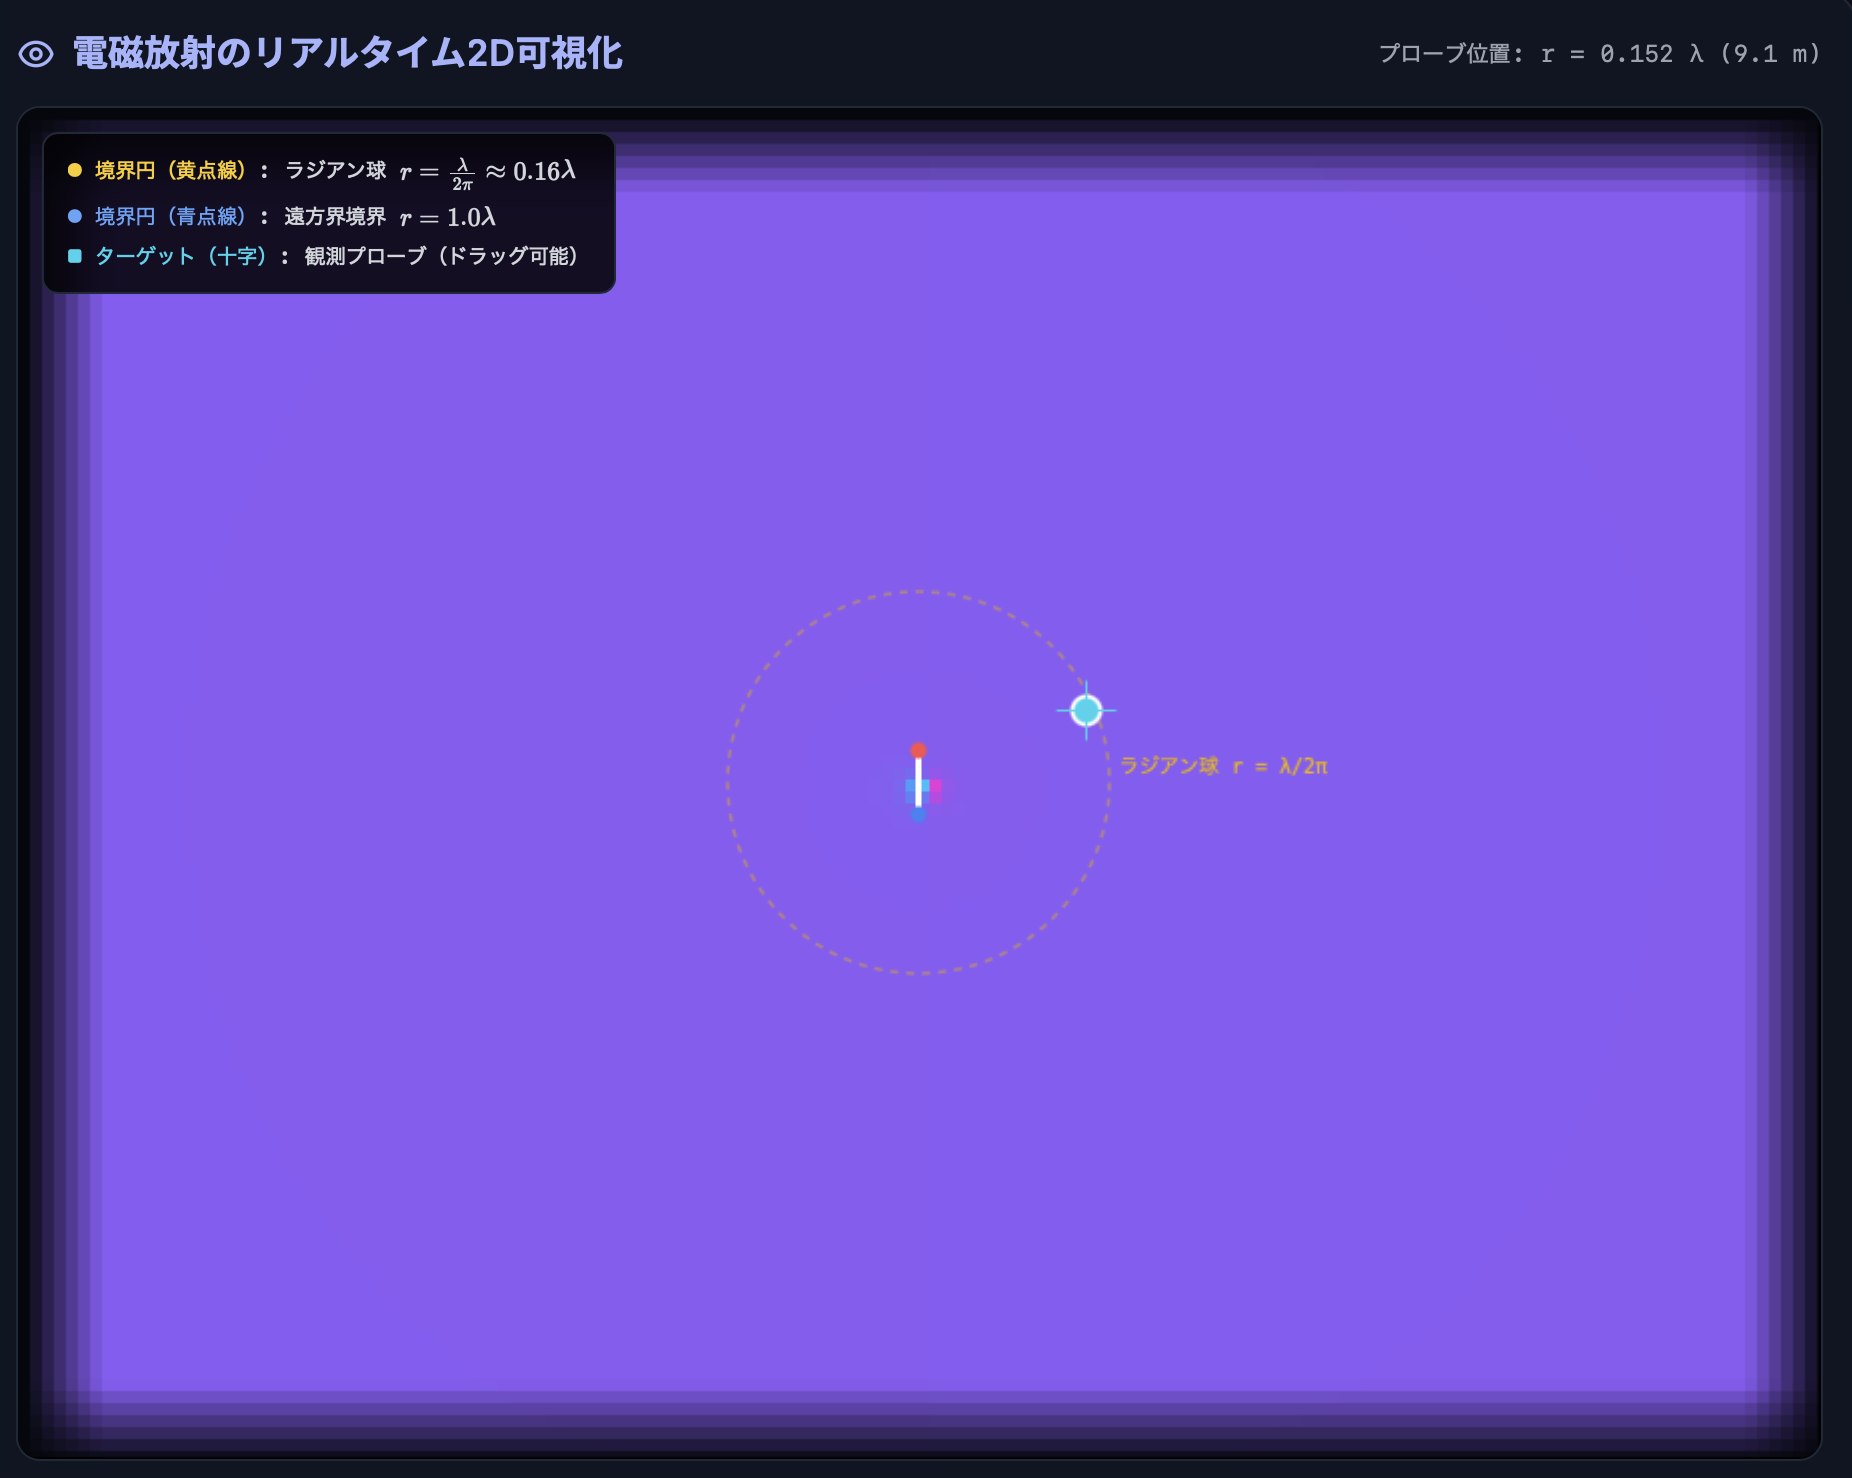Click the cyan square legend marker for ターゲット
1852x1478 pixels.
(x=74, y=256)
